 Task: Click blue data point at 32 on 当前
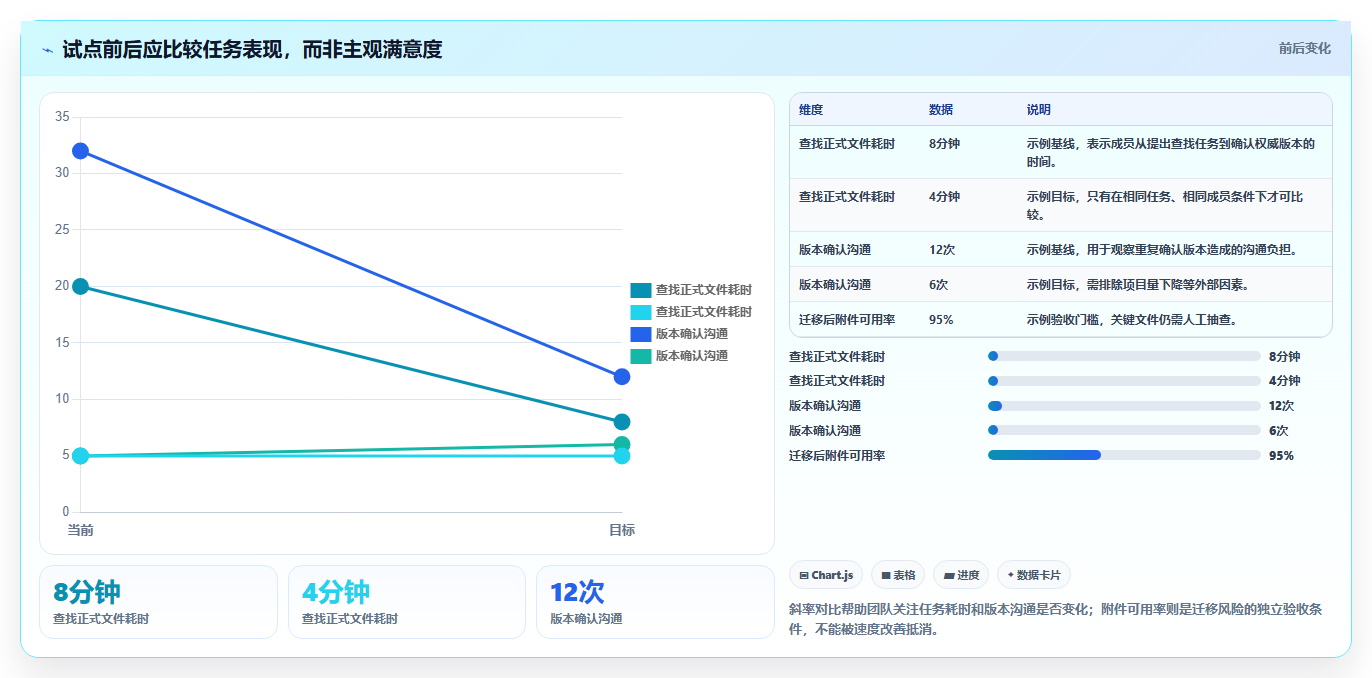(x=80, y=151)
